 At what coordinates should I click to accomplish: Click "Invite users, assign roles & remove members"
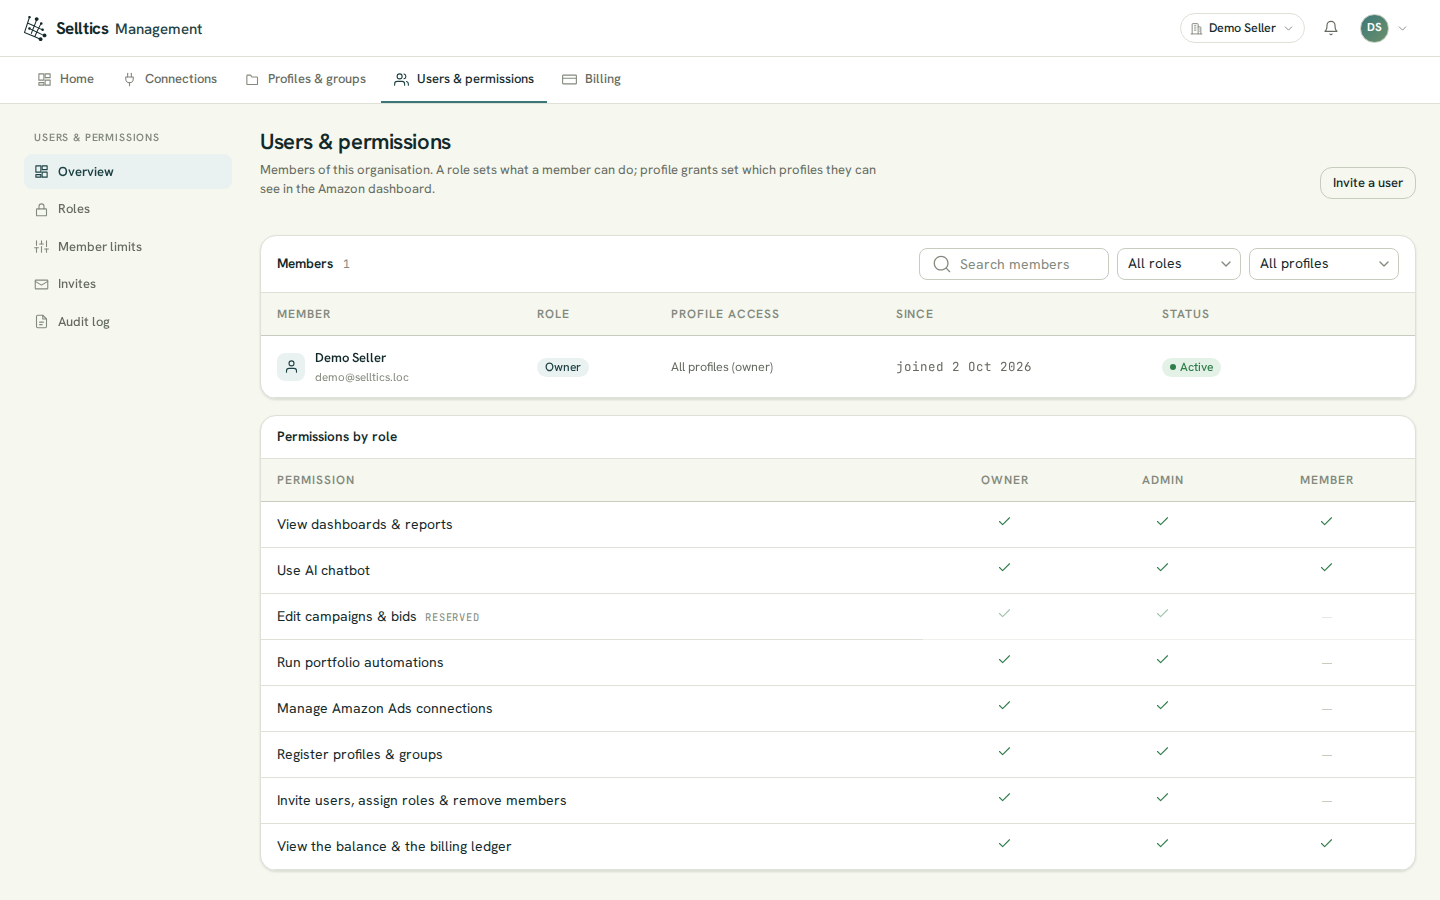point(422,801)
